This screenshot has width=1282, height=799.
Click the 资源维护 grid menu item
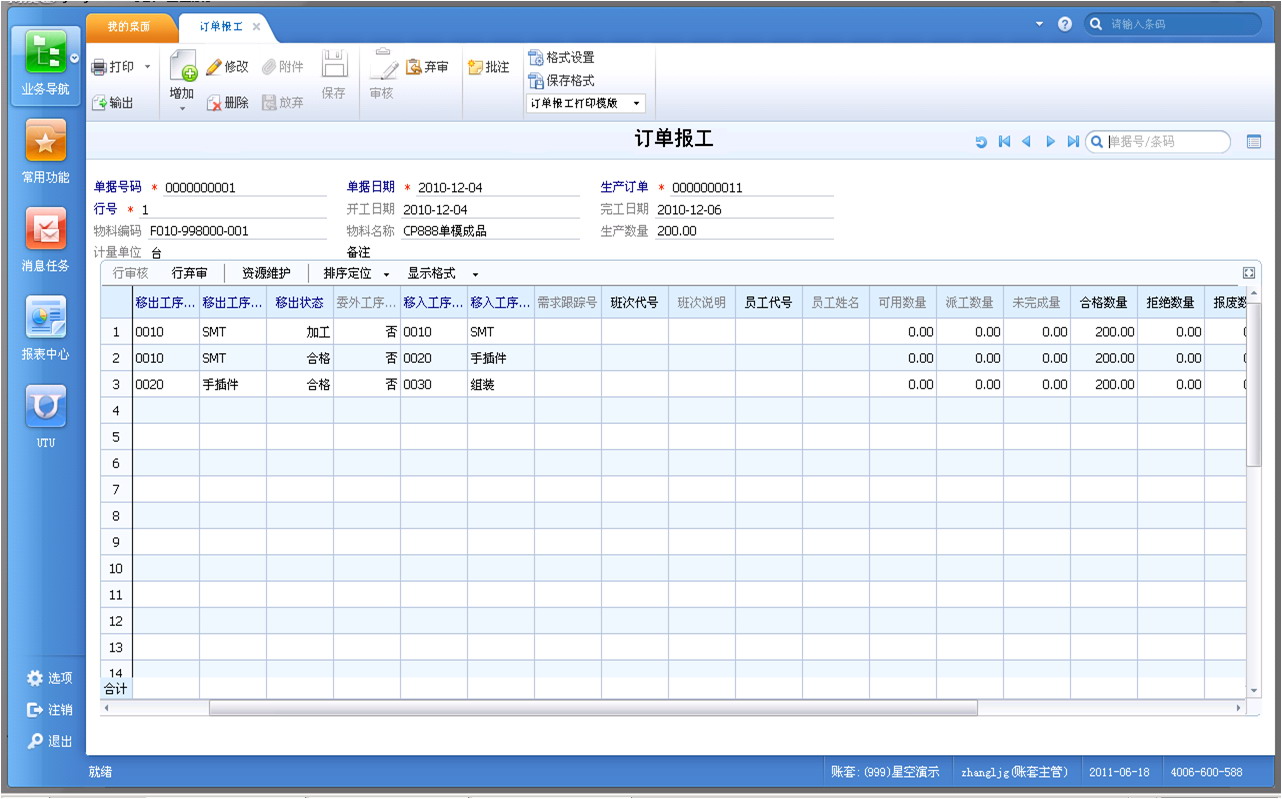[266, 273]
